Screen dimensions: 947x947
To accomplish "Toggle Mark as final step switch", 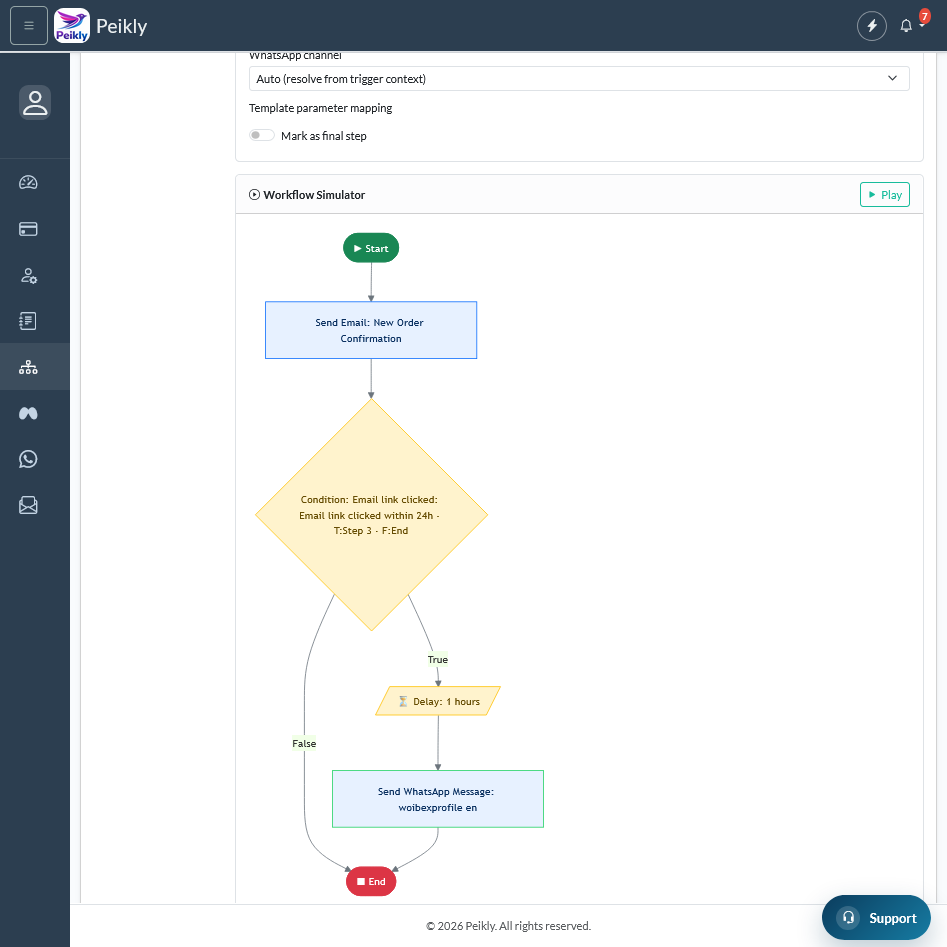I will pyautogui.click(x=262, y=135).
